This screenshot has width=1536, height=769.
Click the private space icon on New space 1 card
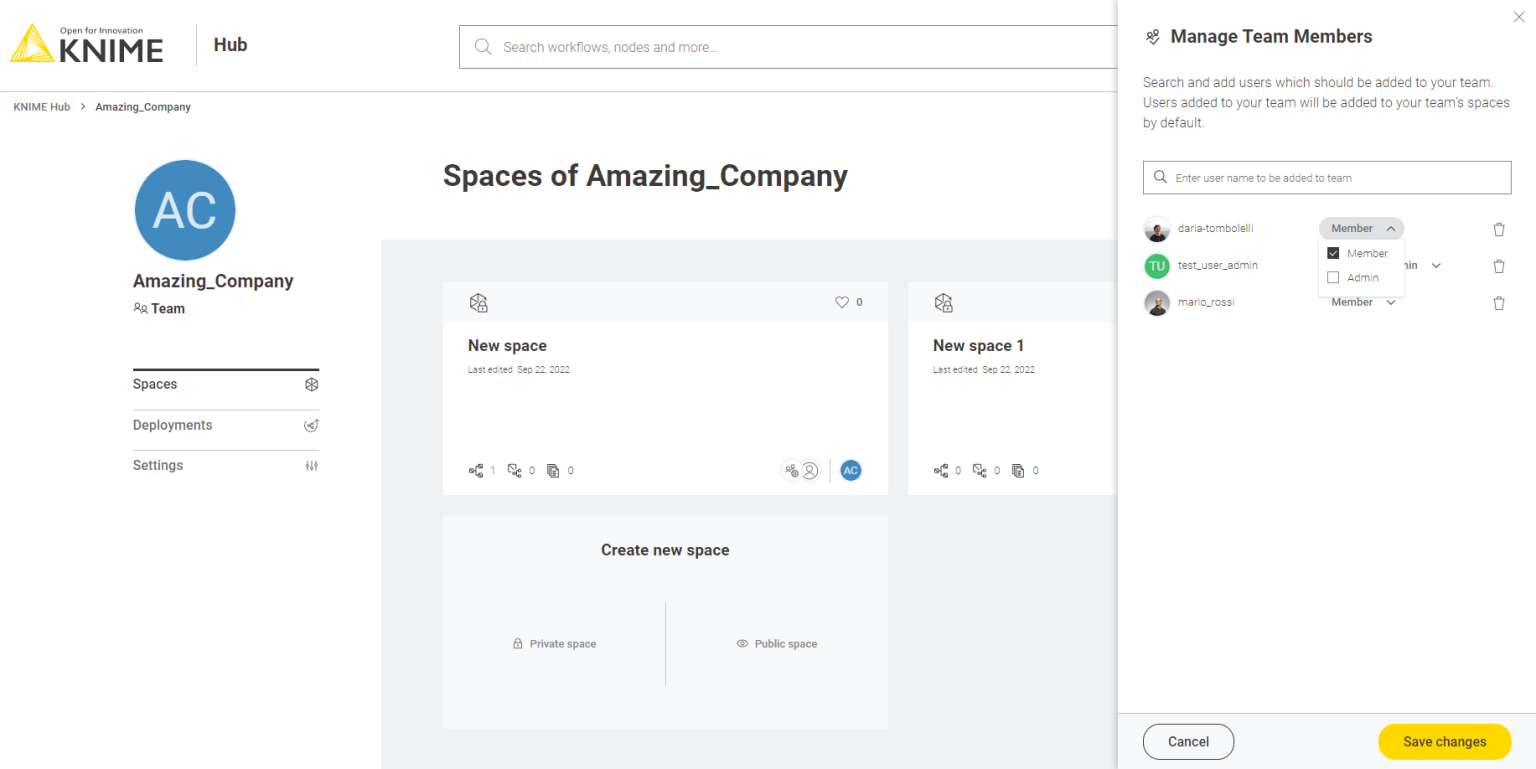pyautogui.click(x=943, y=302)
